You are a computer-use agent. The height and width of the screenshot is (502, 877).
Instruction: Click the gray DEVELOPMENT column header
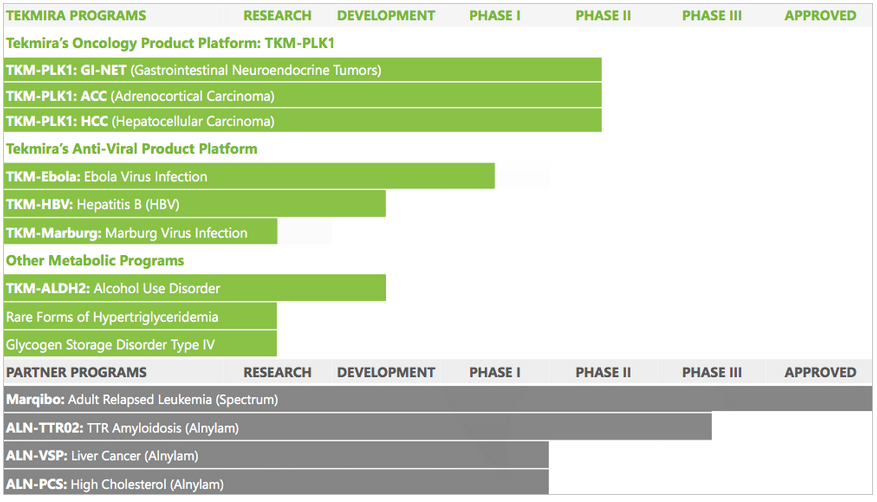click(x=386, y=372)
